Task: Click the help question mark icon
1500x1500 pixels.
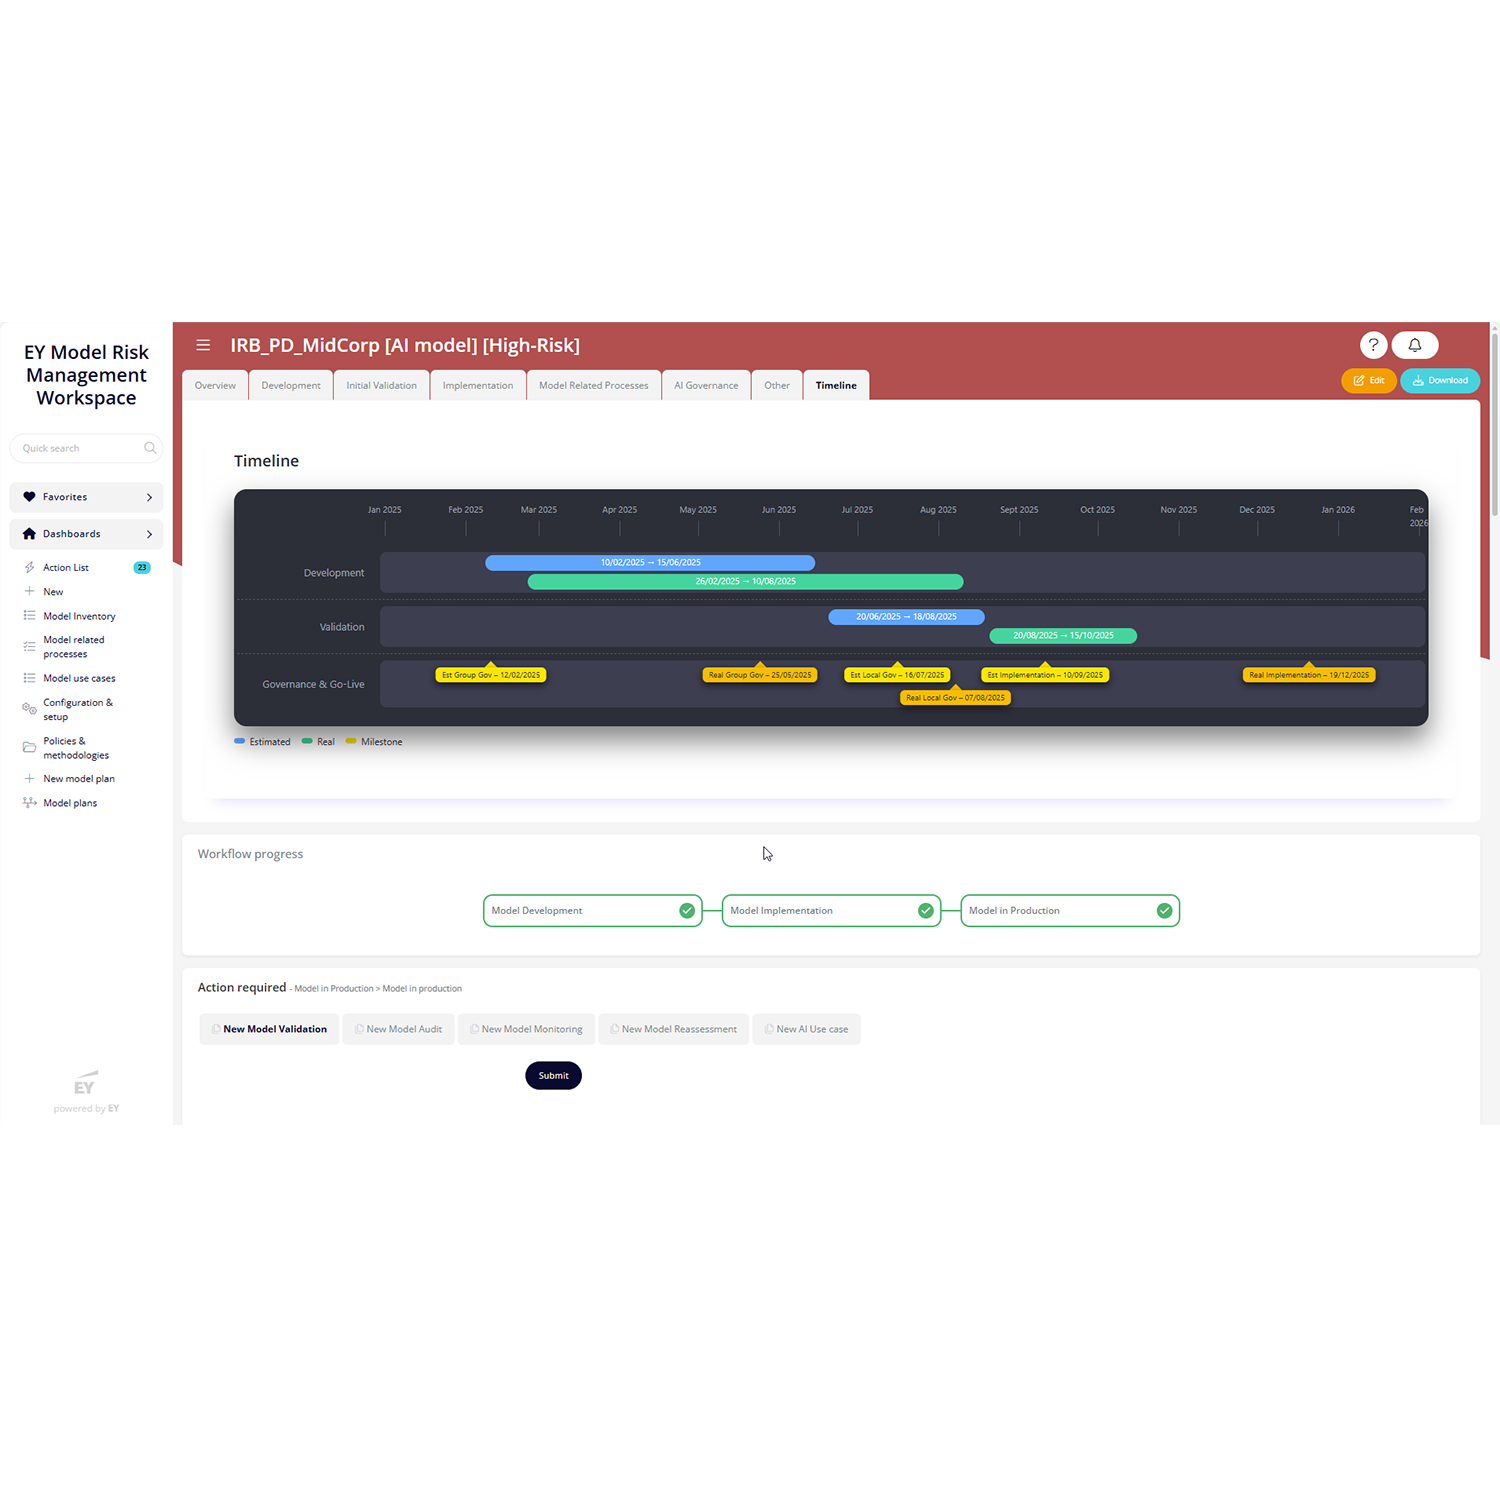Action: click(x=1373, y=345)
